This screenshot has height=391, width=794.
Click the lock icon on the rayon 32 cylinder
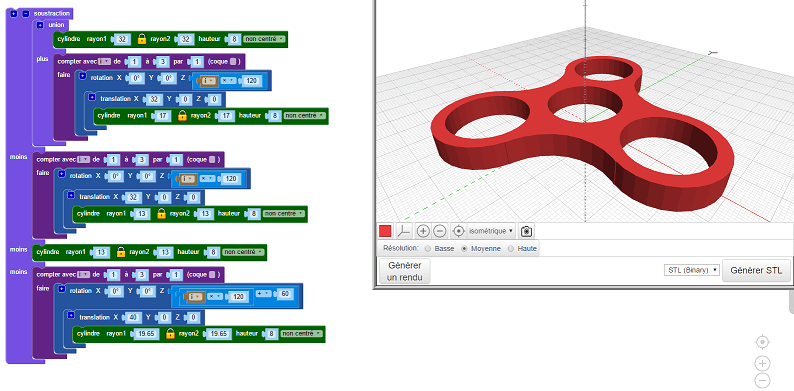point(142,38)
